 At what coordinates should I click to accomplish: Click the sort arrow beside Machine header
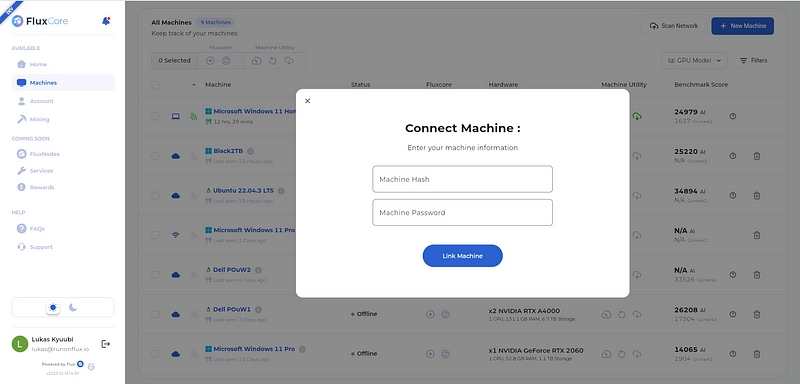193,85
